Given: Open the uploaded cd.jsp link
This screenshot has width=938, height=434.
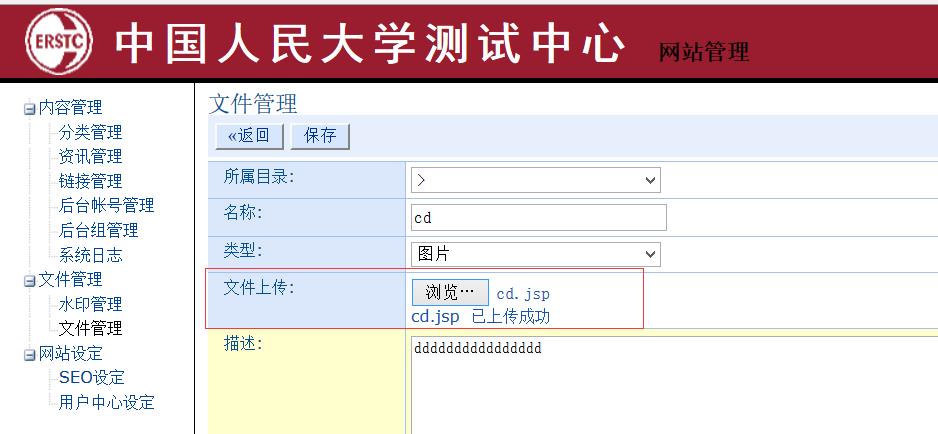Looking at the screenshot, I should pos(436,317).
